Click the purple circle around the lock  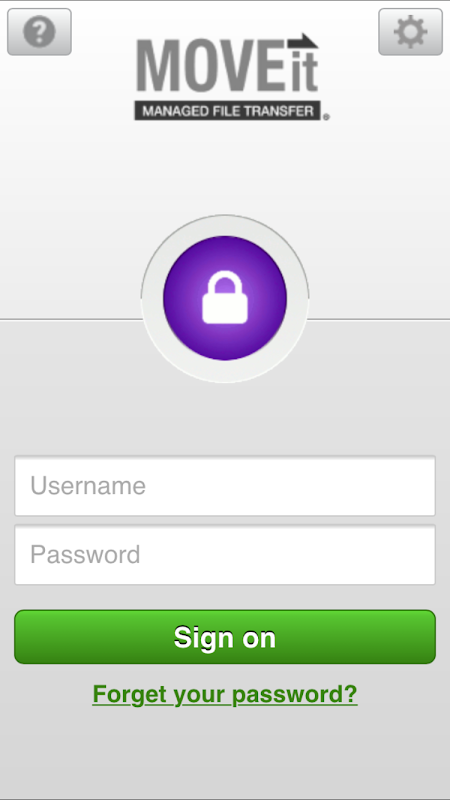click(x=225, y=298)
